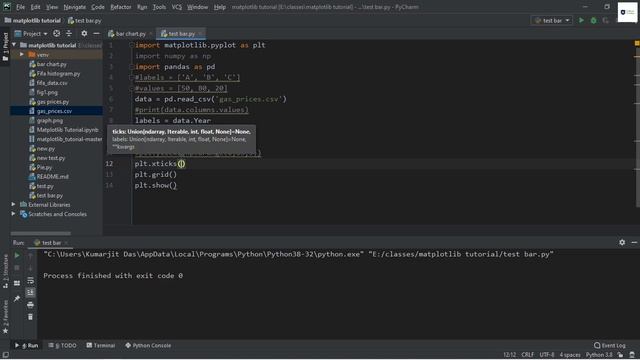This screenshot has height=360, width=640.
Task: Open the Tools menu
Action: (x=159, y=7)
